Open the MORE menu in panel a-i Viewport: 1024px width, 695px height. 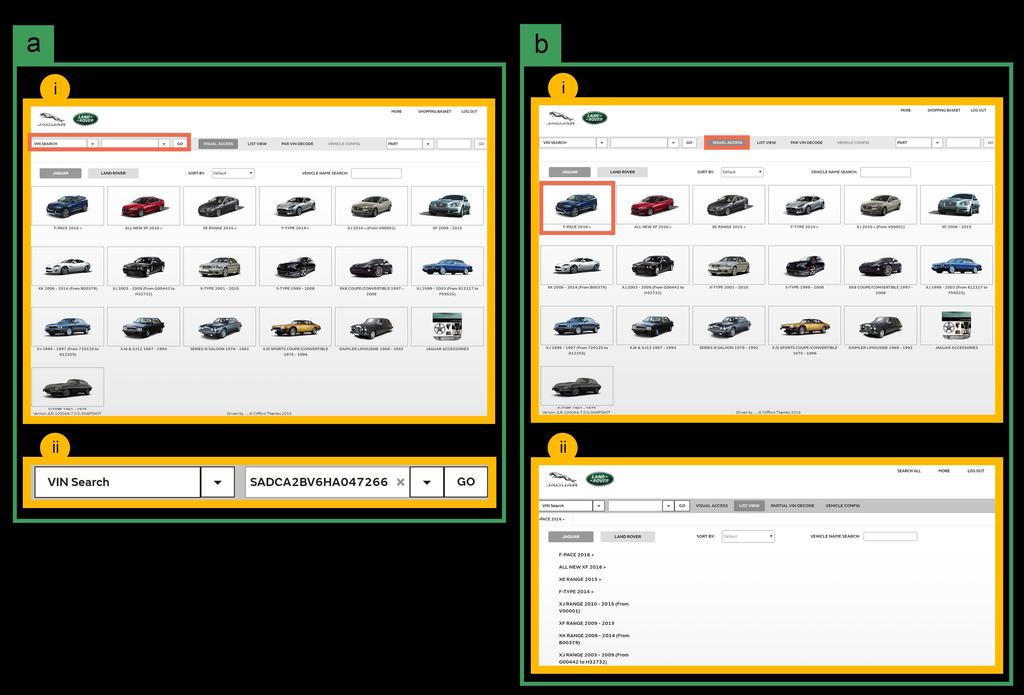click(396, 112)
